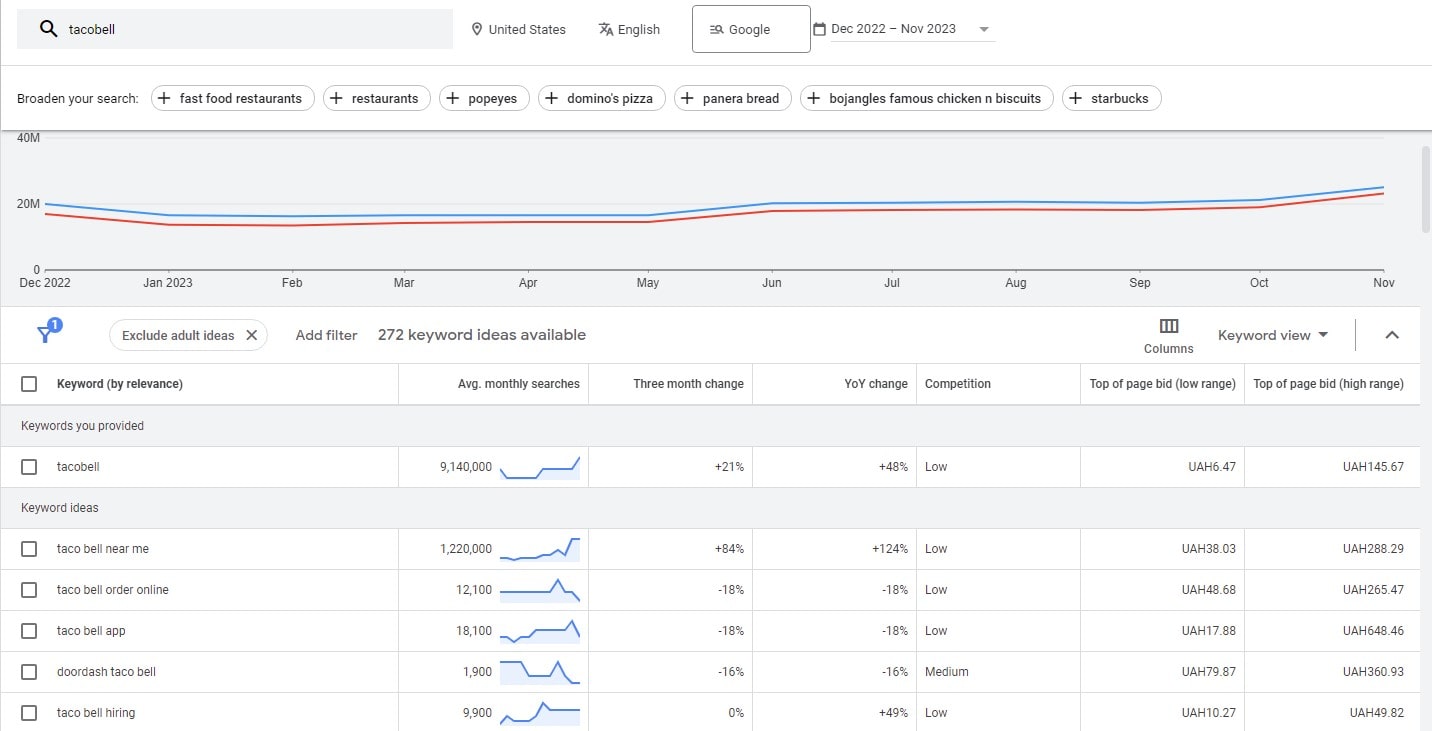The width and height of the screenshot is (1432, 731).
Task: Click the 272 keyword ideas available text
Action: [x=482, y=335]
